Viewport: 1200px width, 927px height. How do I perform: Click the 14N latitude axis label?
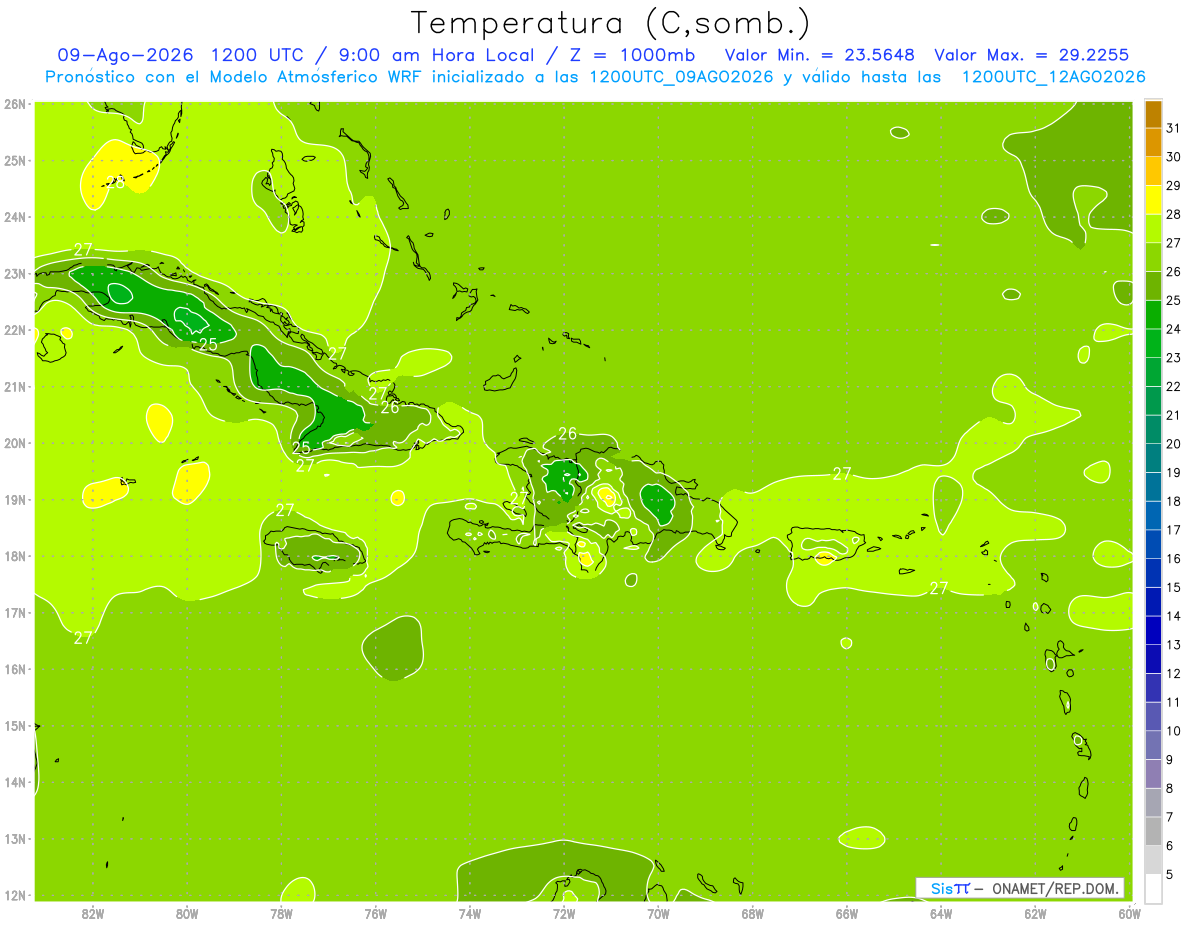(x=15, y=782)
